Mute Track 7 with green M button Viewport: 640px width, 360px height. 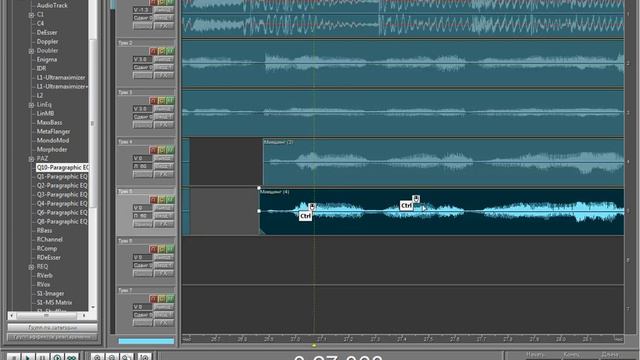pyautogui.click(x=170, y=298)
